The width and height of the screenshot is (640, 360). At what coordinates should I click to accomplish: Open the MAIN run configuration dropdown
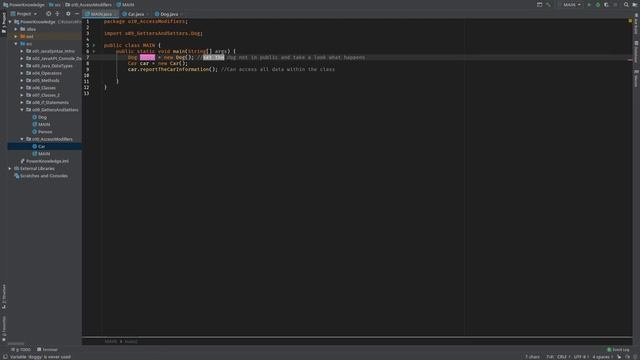point(571,5)
